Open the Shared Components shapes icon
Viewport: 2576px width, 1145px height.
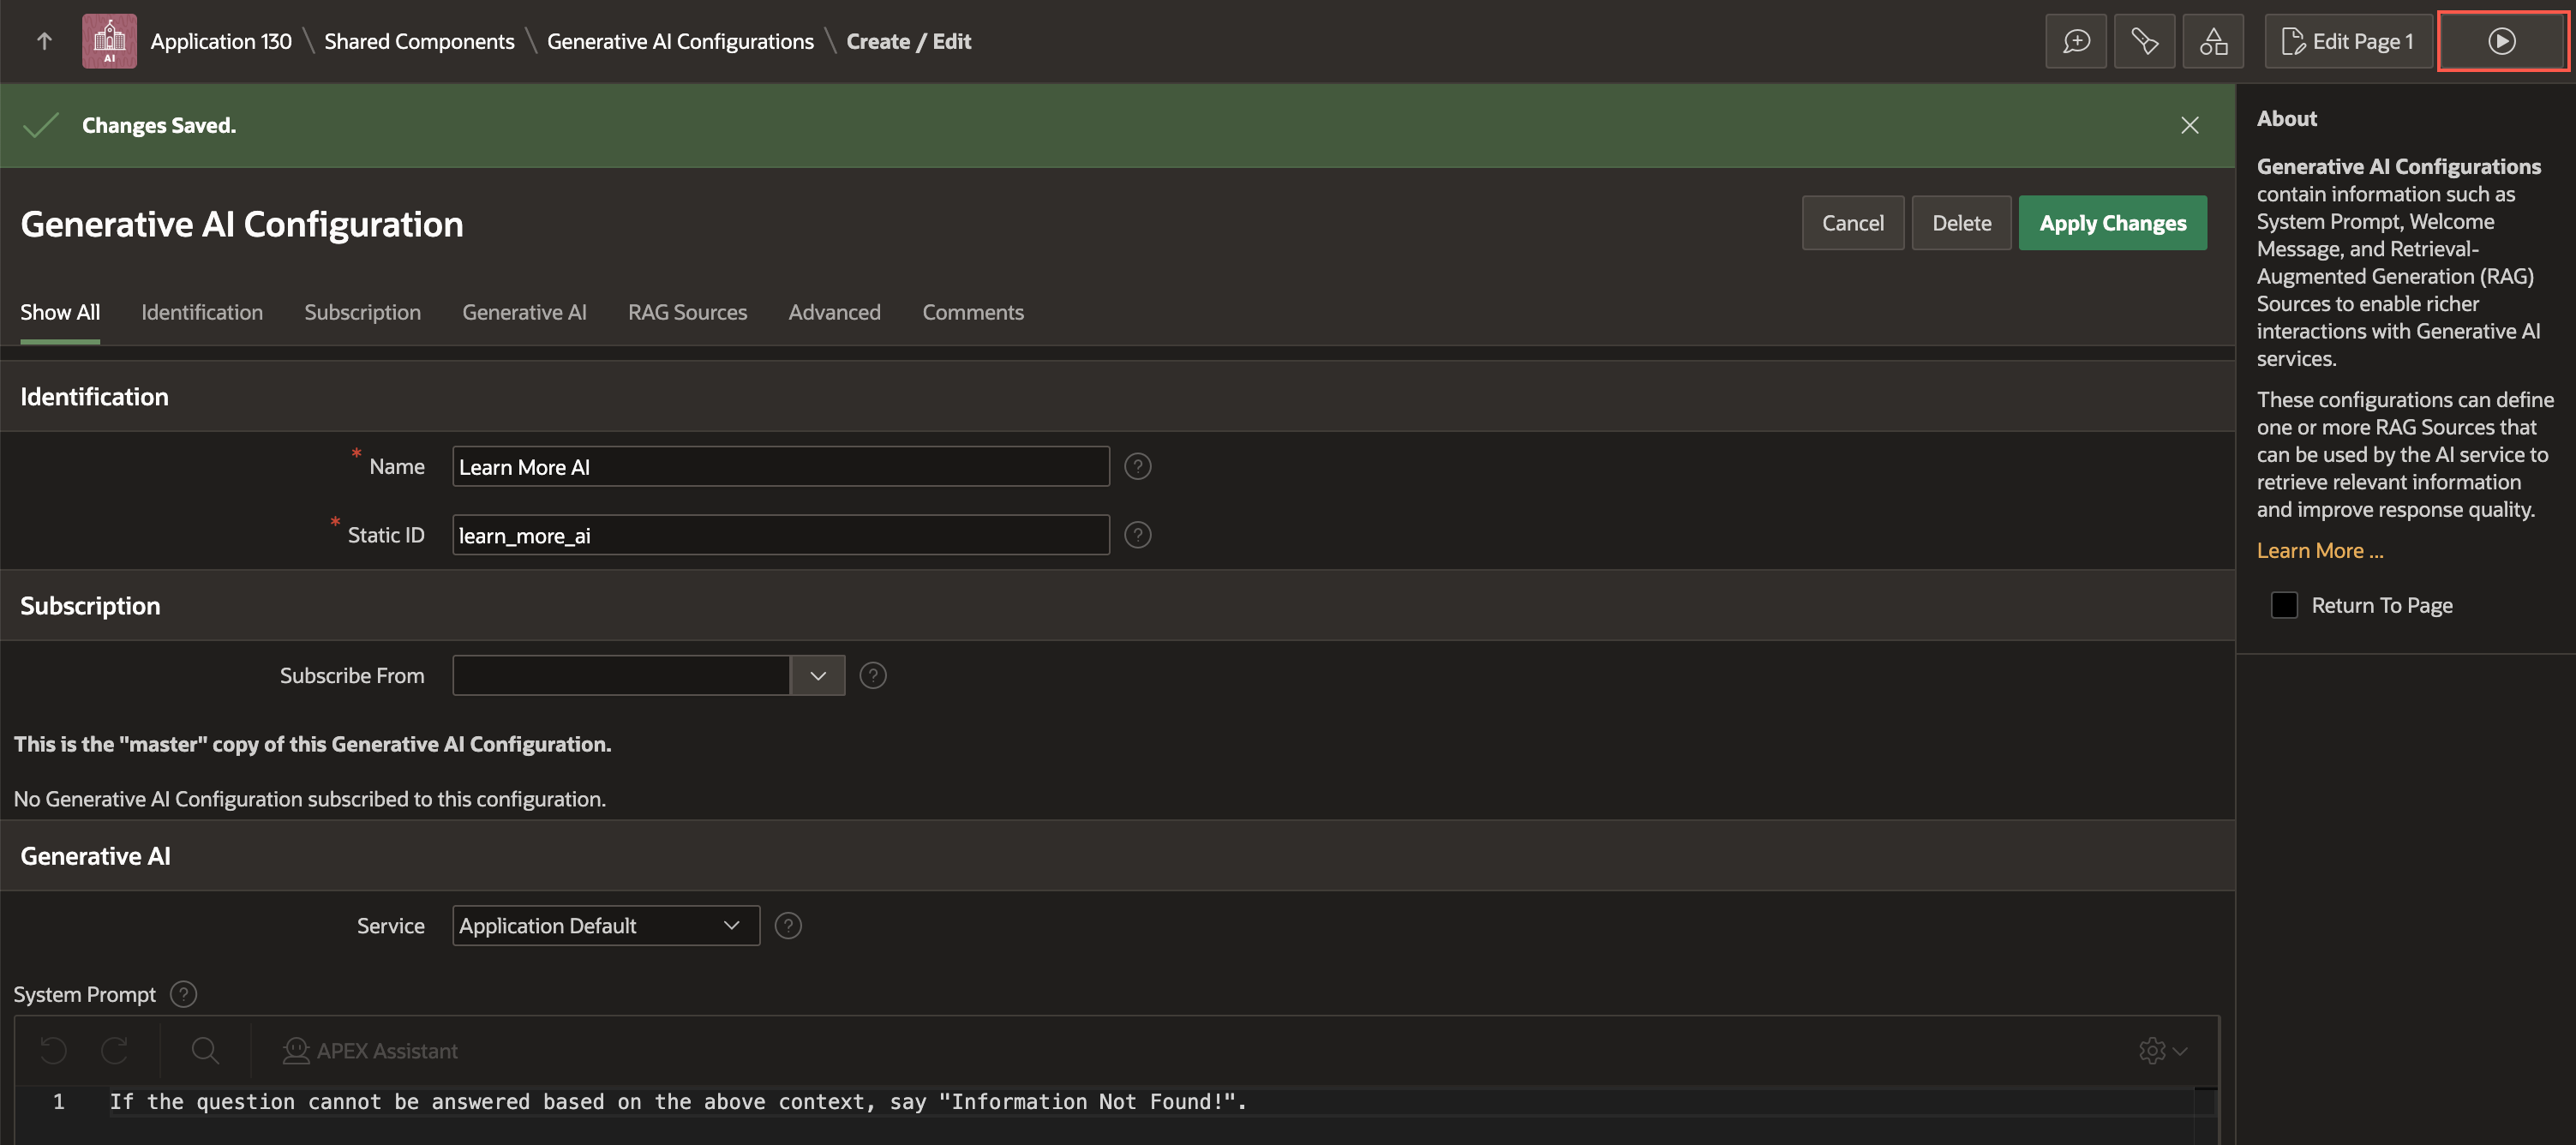point(2213,41)
